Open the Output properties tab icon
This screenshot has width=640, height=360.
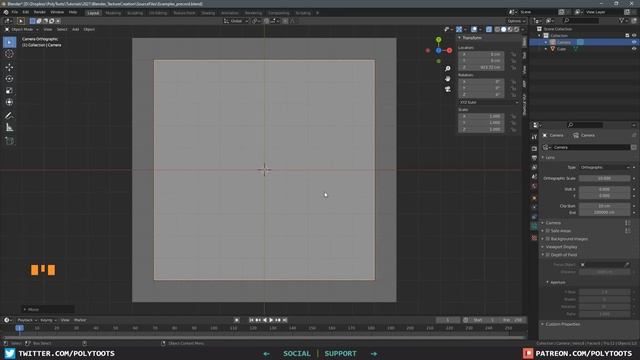(534, 158)
